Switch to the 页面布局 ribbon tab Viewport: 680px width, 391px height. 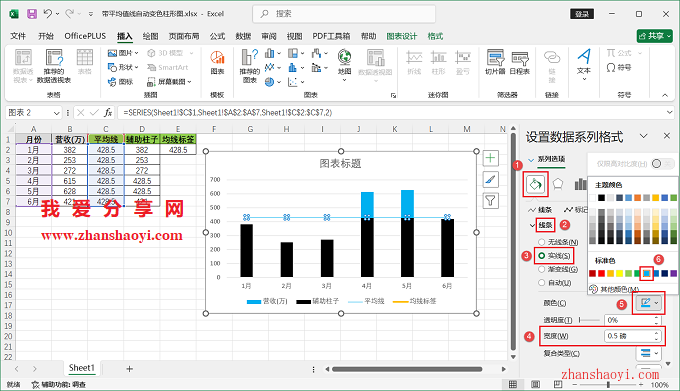tap(184, 36)
